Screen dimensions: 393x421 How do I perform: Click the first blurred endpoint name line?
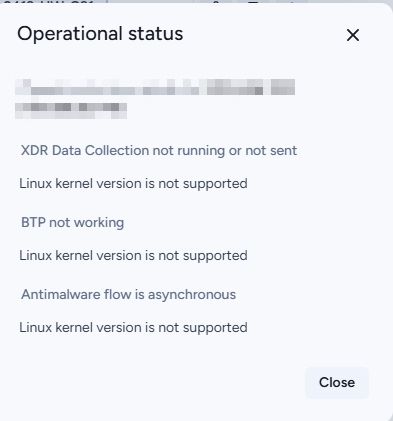pos(155,87)
